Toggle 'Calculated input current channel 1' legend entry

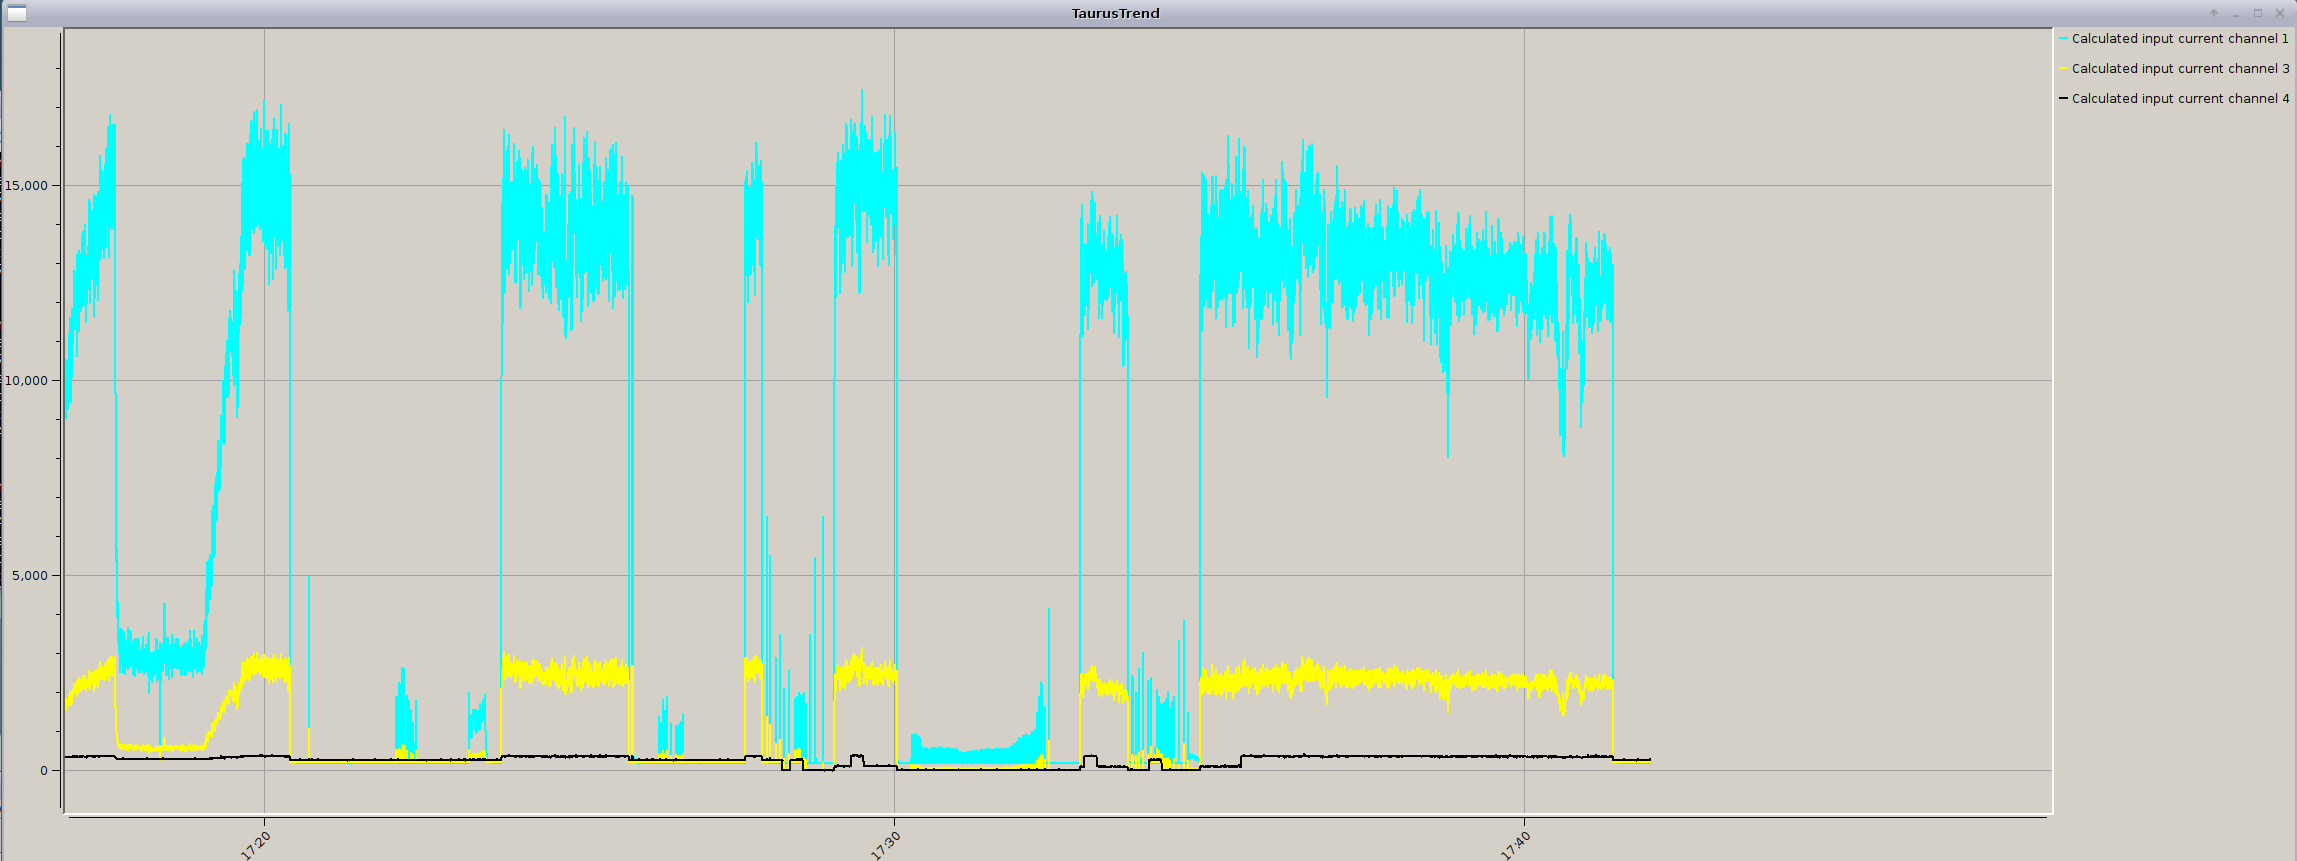(2180, 39)
